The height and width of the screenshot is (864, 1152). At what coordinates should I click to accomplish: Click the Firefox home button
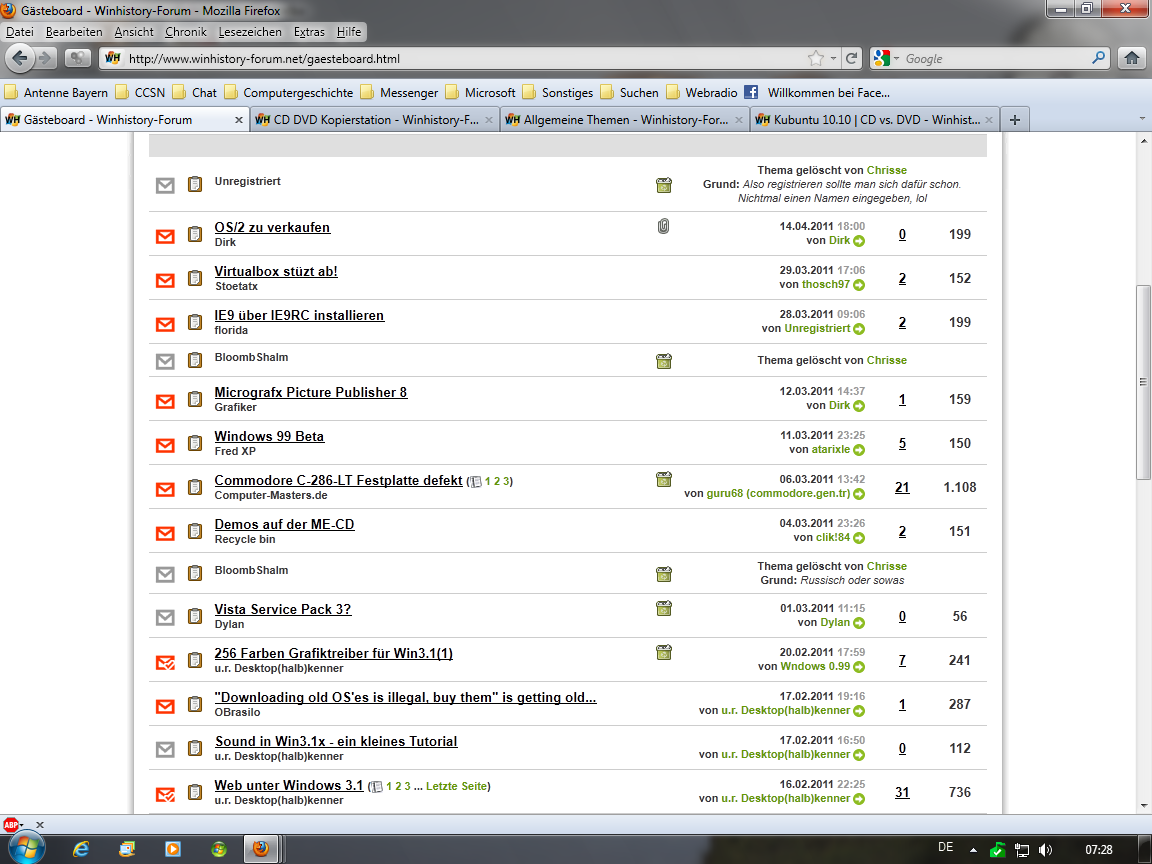1131,58
